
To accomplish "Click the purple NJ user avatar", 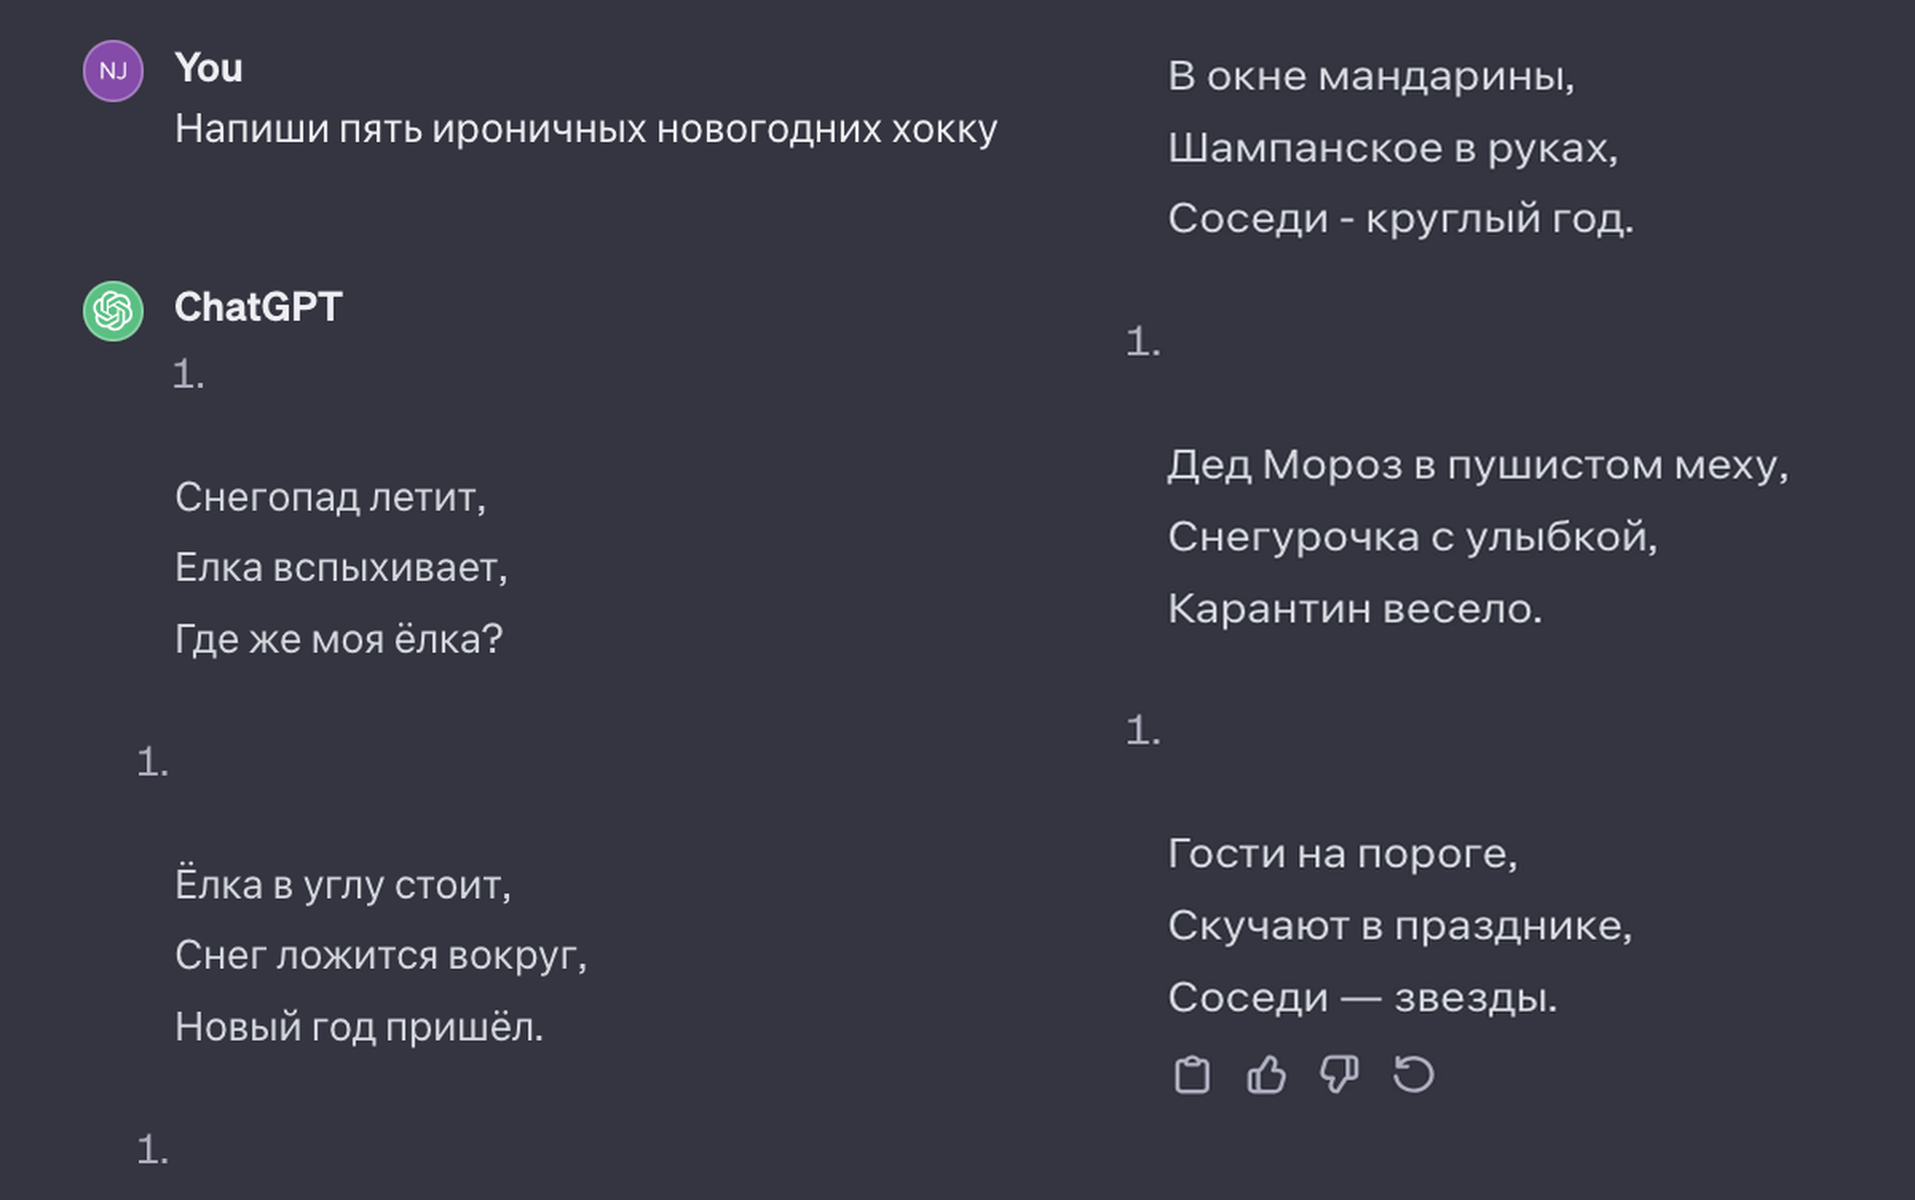I will click(113, 71).
